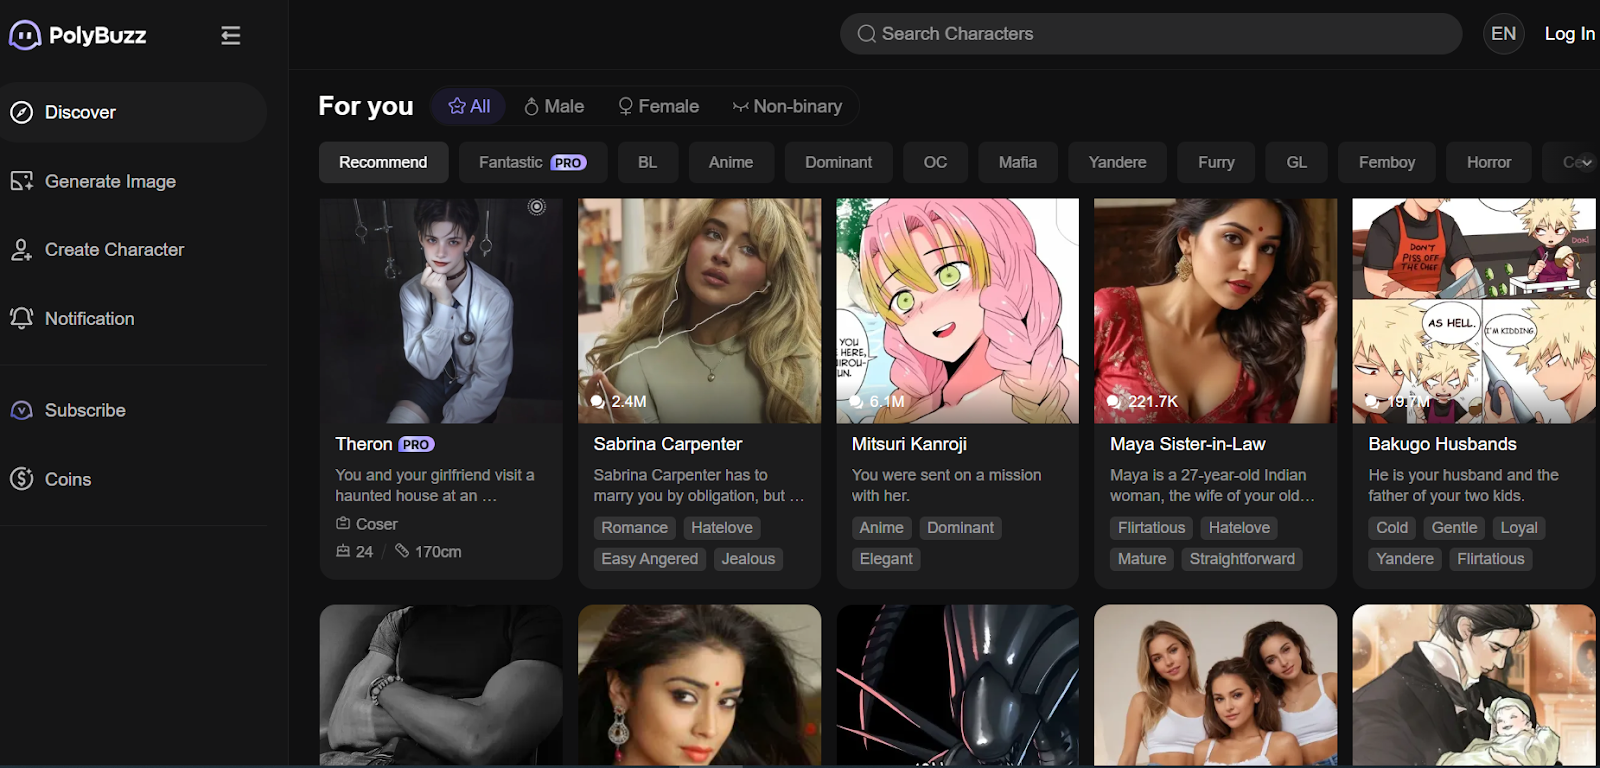Click the star icon on All filter
1600x768 pixels.
coord(457,106)
